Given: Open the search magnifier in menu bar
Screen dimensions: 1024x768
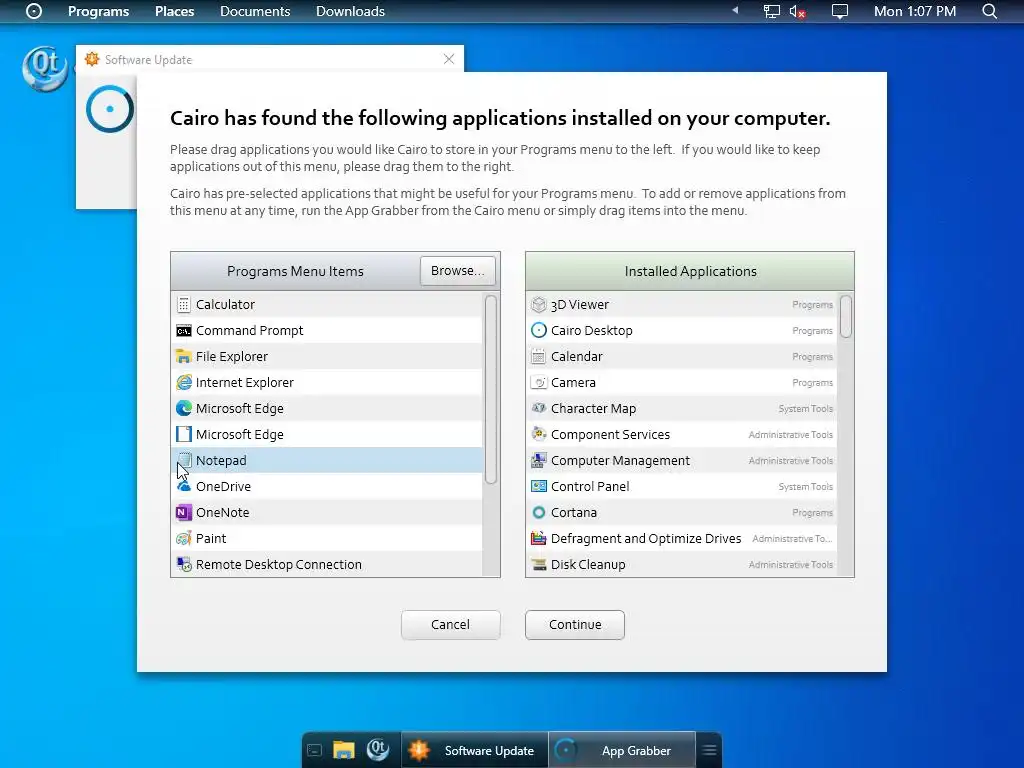Looking at the screenshot, I should pyautogui.click(x=989, y=11).
